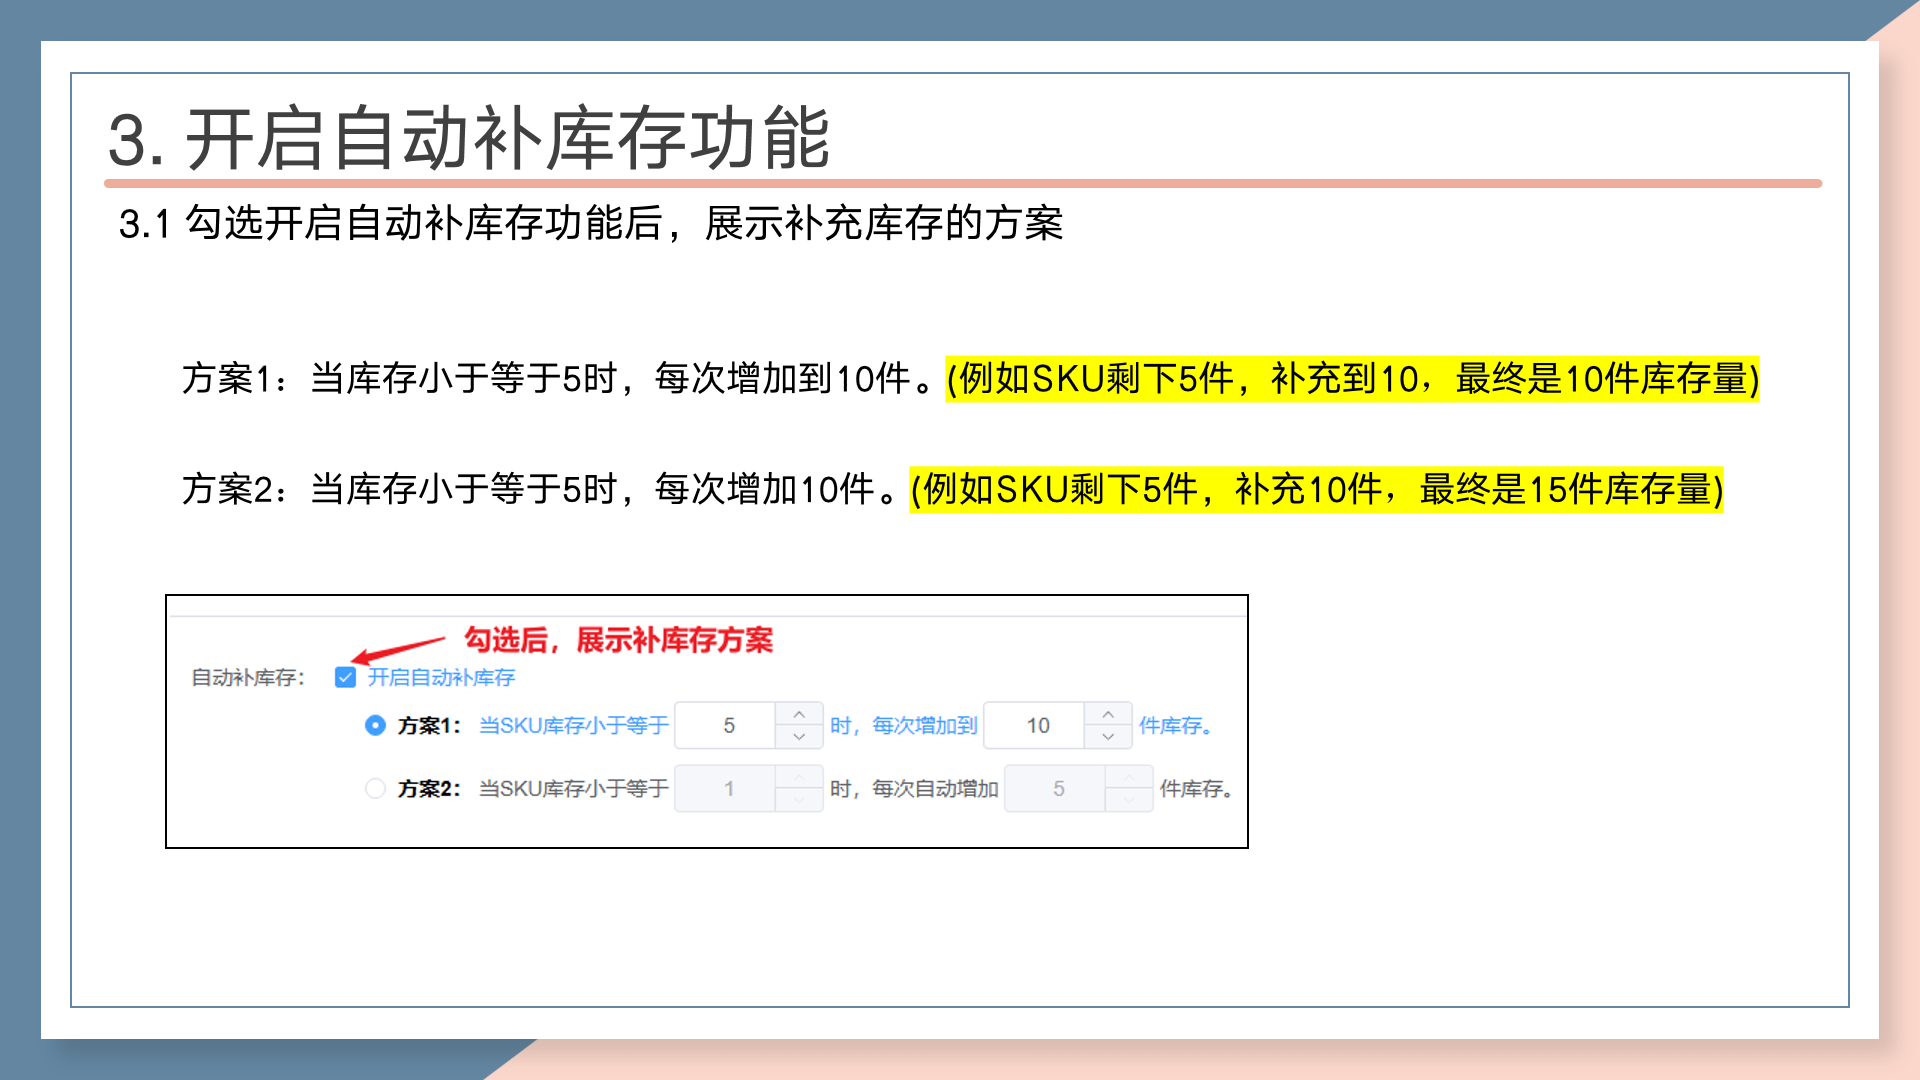
Task: Decrease 方案1 threshold with down arrow
Action: pos(799,737)
